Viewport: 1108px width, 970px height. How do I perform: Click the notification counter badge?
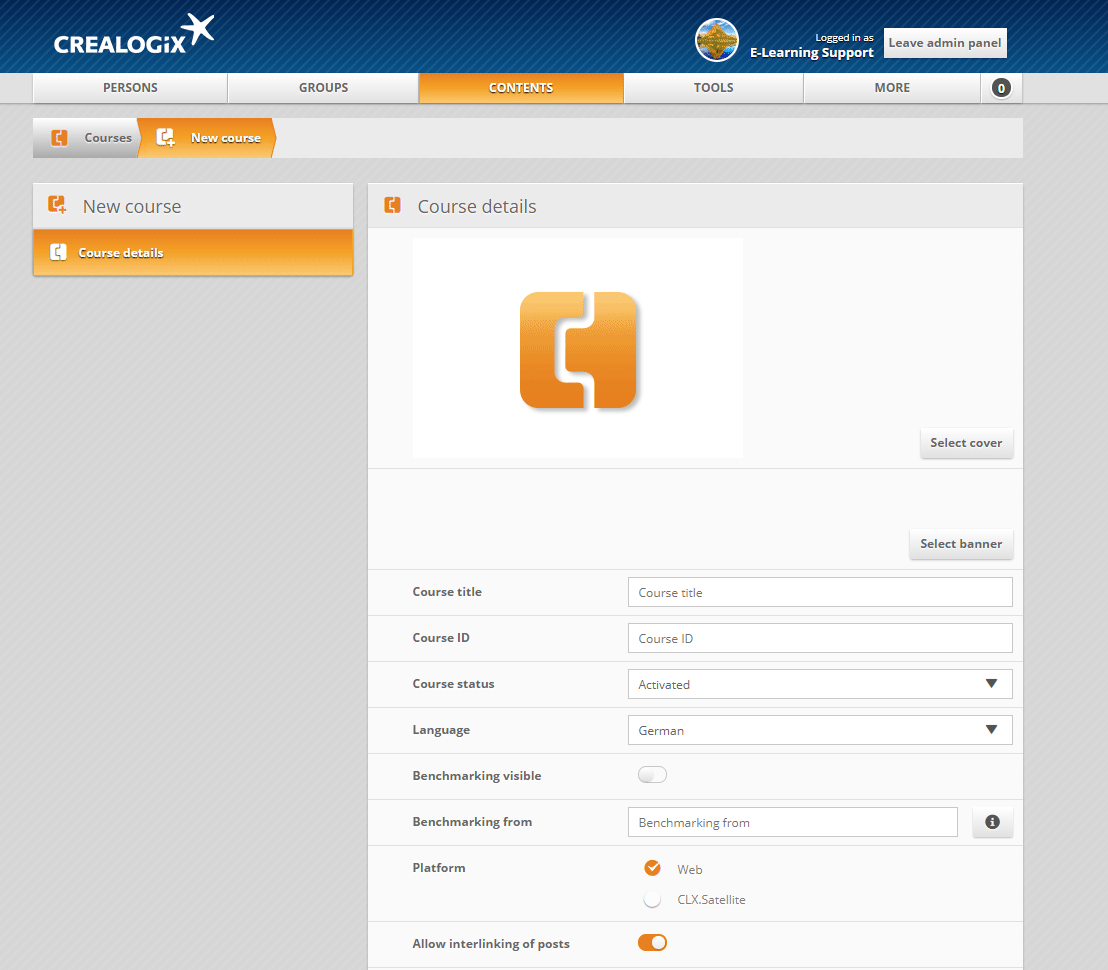[1001, 88]
